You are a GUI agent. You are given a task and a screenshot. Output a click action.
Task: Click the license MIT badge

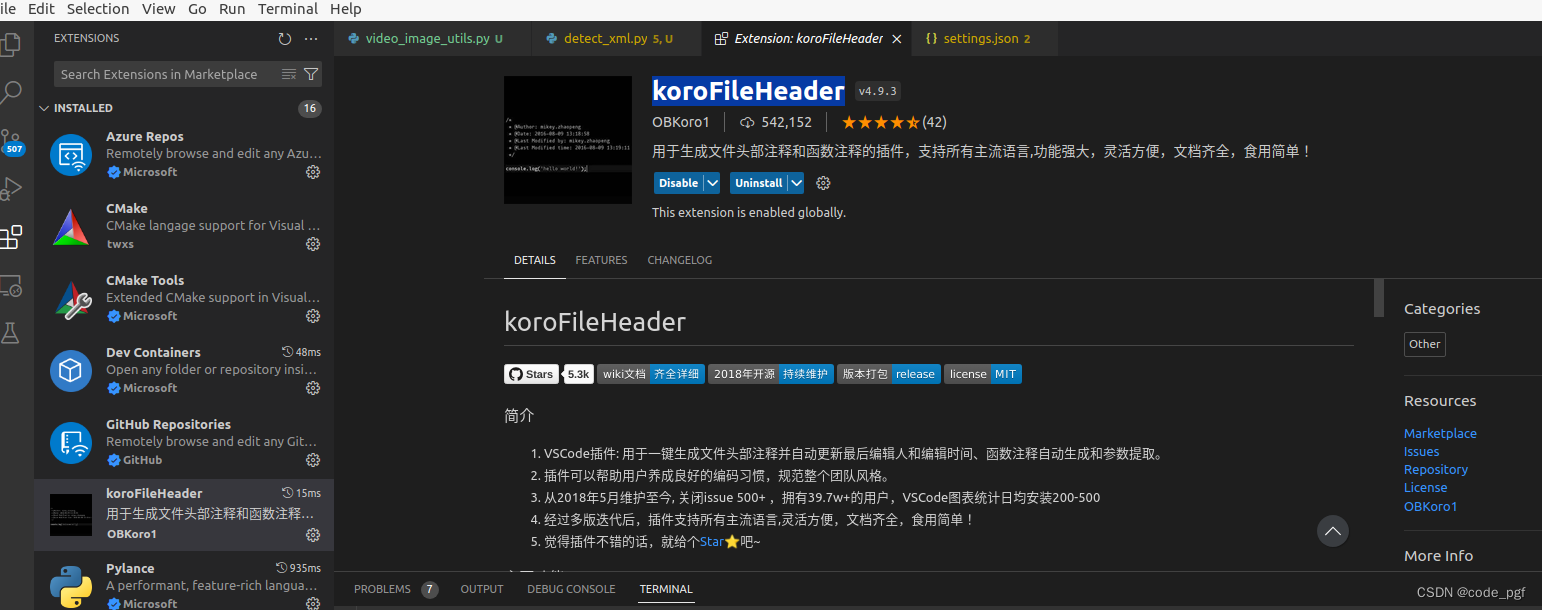tap(982, 374)
